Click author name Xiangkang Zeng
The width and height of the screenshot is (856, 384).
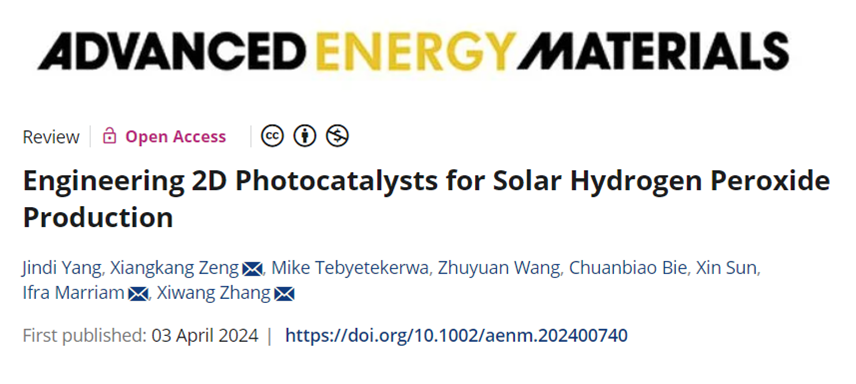point(175,268)
